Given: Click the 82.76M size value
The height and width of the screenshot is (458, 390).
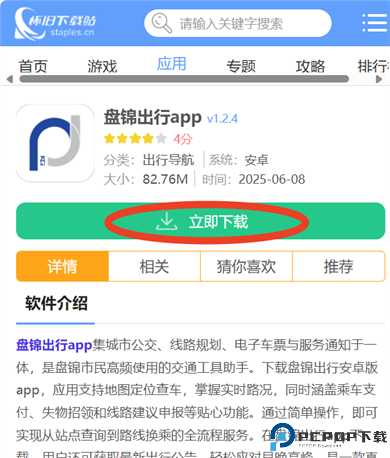Looking at the screenshot, I should (x=165, y=179).
